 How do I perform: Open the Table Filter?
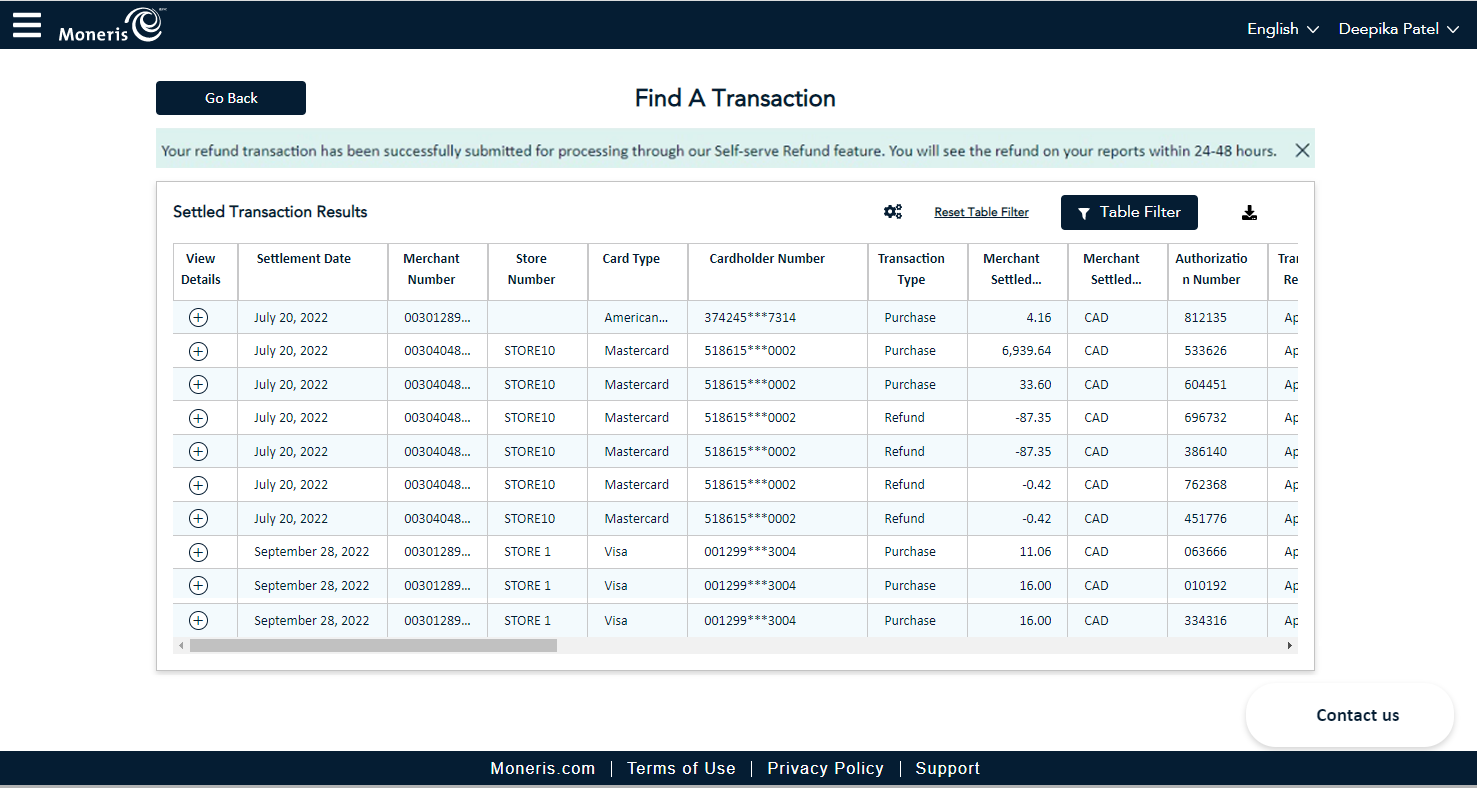[1129, 212]
